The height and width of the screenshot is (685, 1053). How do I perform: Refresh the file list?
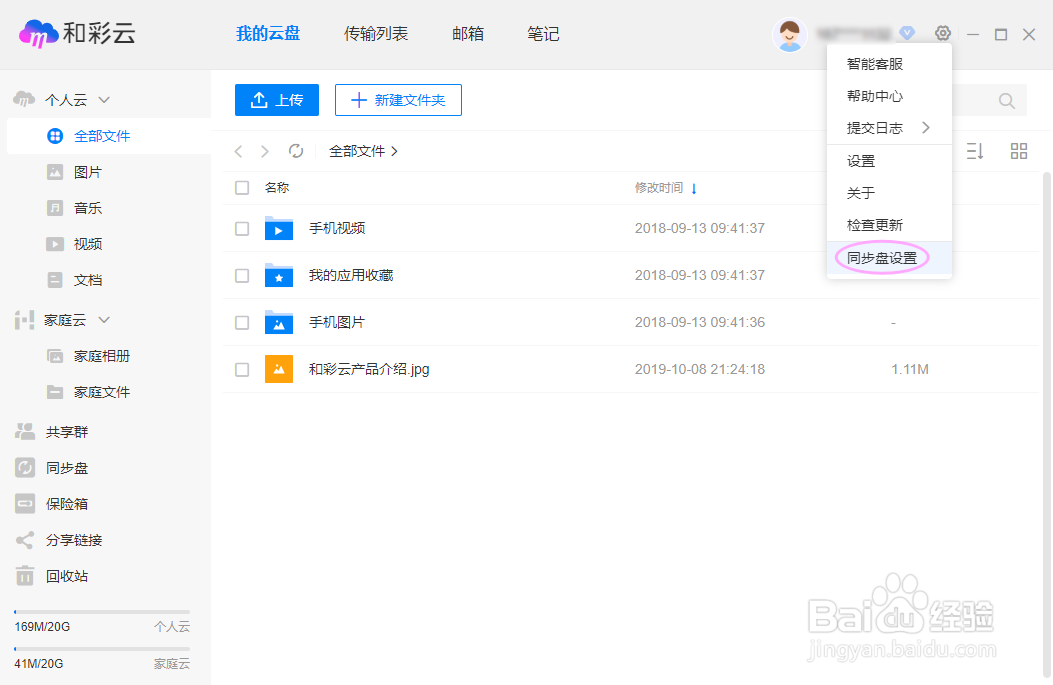coord(294,150)
